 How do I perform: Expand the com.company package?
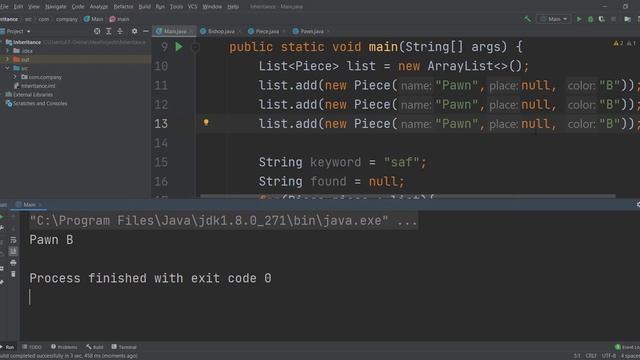click(15, 77)
